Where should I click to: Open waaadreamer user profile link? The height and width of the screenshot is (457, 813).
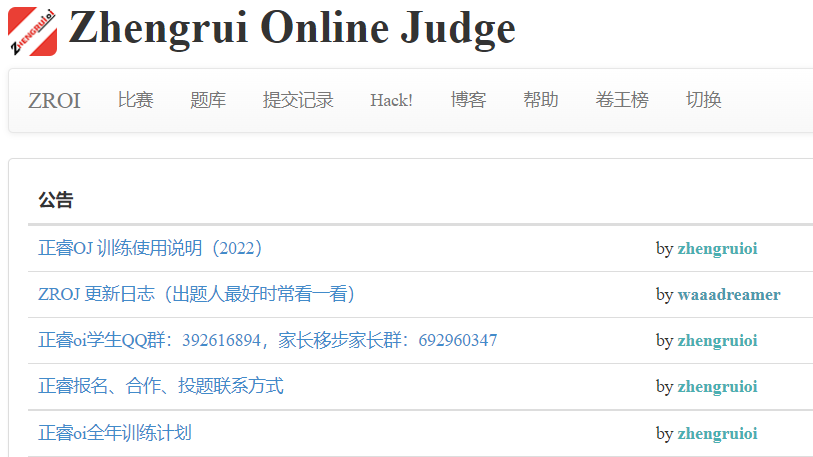point(728,295)
